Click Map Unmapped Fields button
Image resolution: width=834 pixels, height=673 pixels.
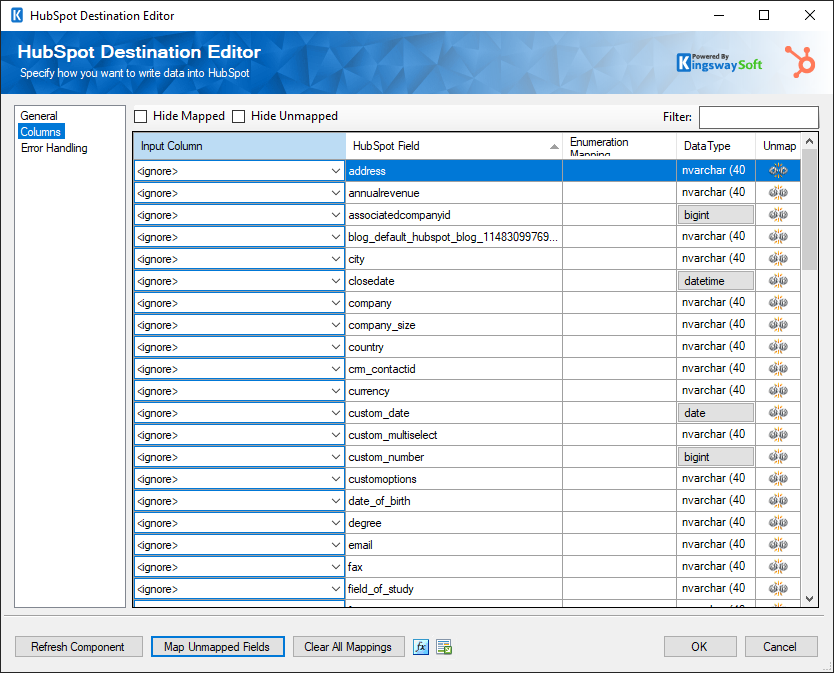pos(218,647)
